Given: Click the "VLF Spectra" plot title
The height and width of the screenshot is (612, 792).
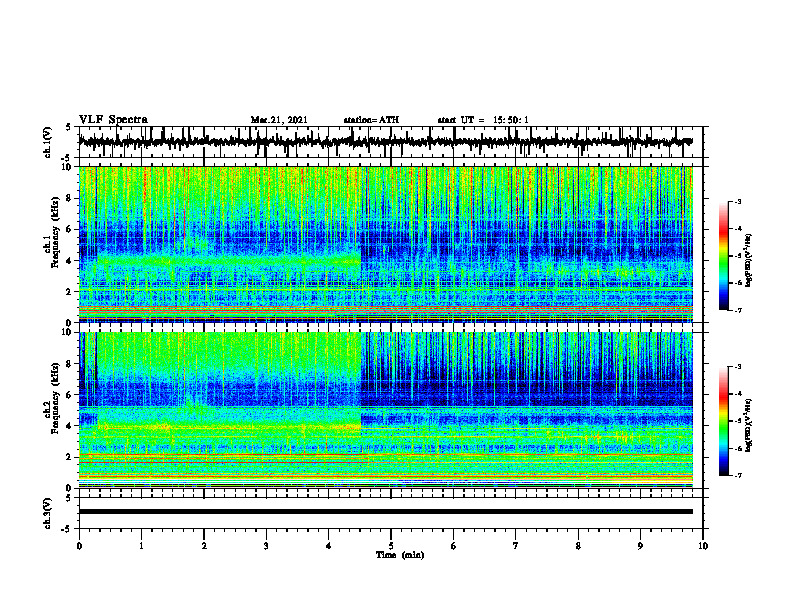Looking at the screenshot, I should [x=113, y=120].
